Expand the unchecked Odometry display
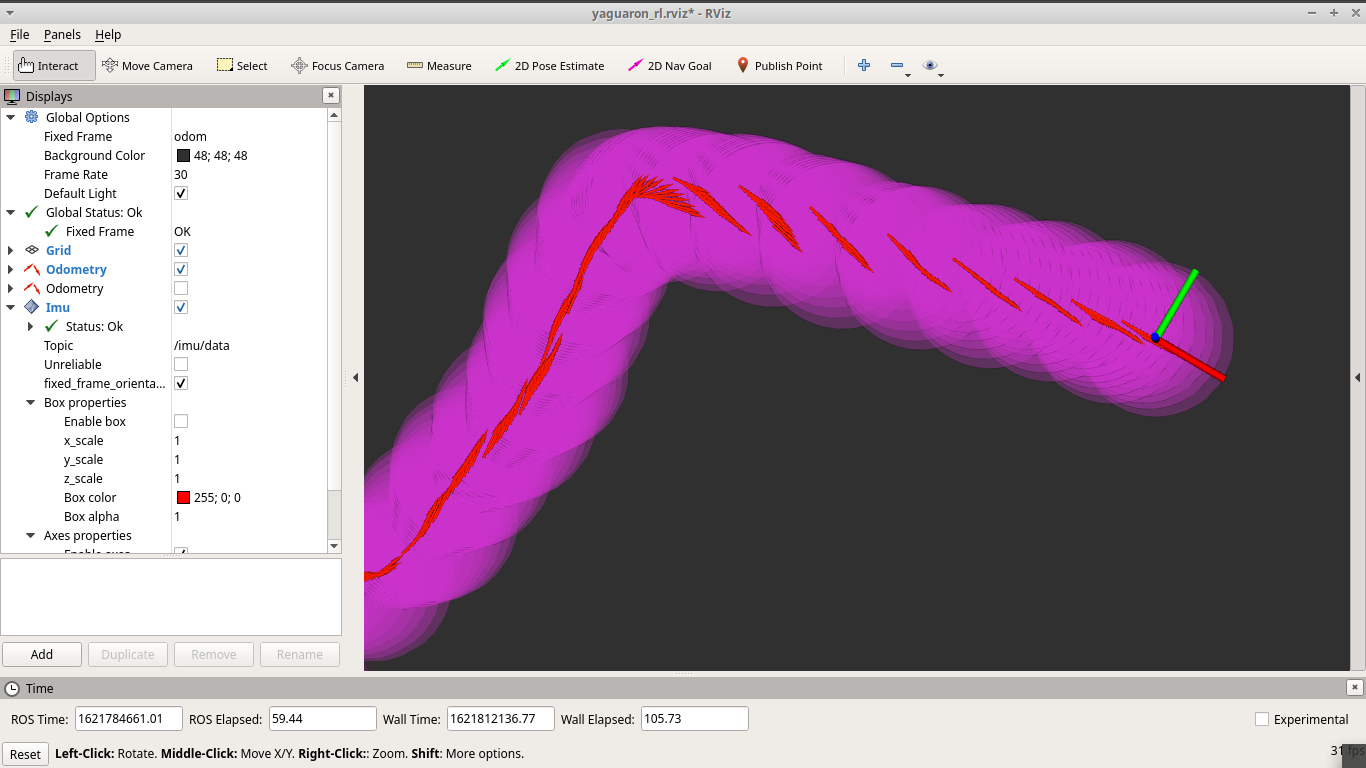The image size is (1366, 768). [11, 288]
